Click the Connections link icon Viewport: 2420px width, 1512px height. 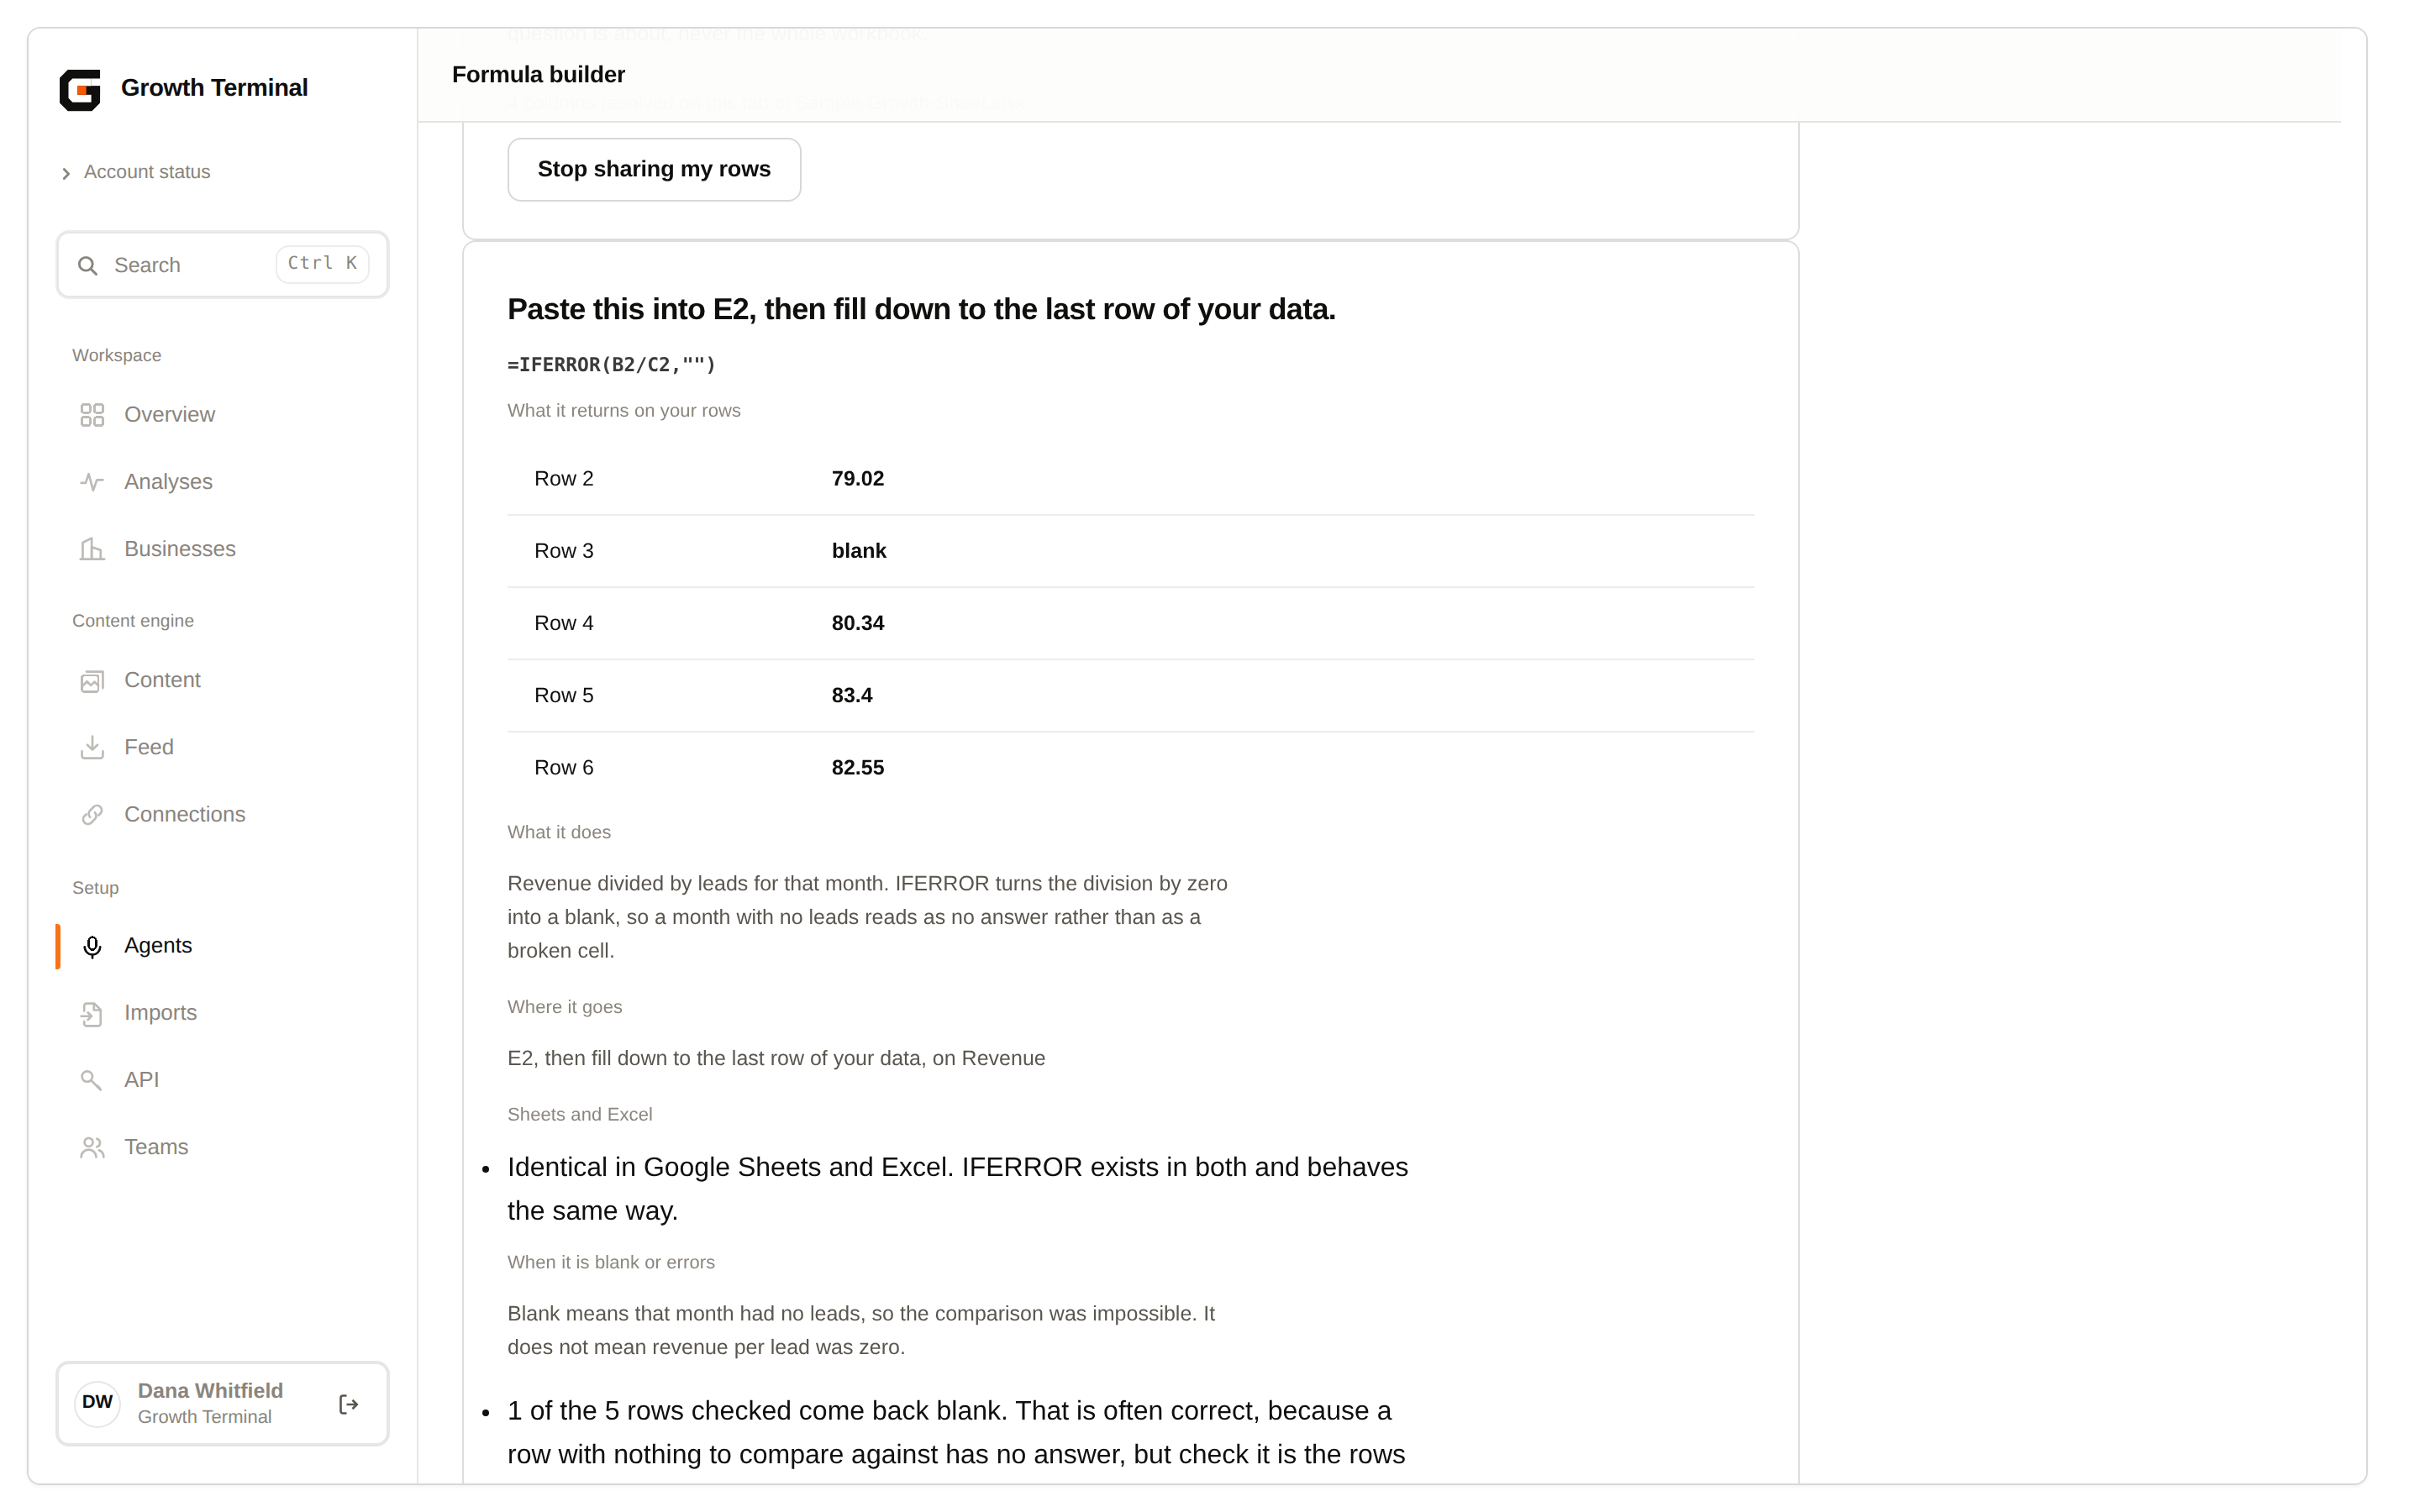tap(92, 815)
